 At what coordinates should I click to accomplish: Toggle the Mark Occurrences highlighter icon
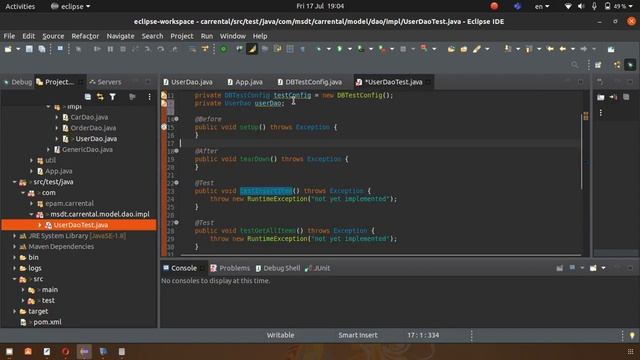[252, 49]
